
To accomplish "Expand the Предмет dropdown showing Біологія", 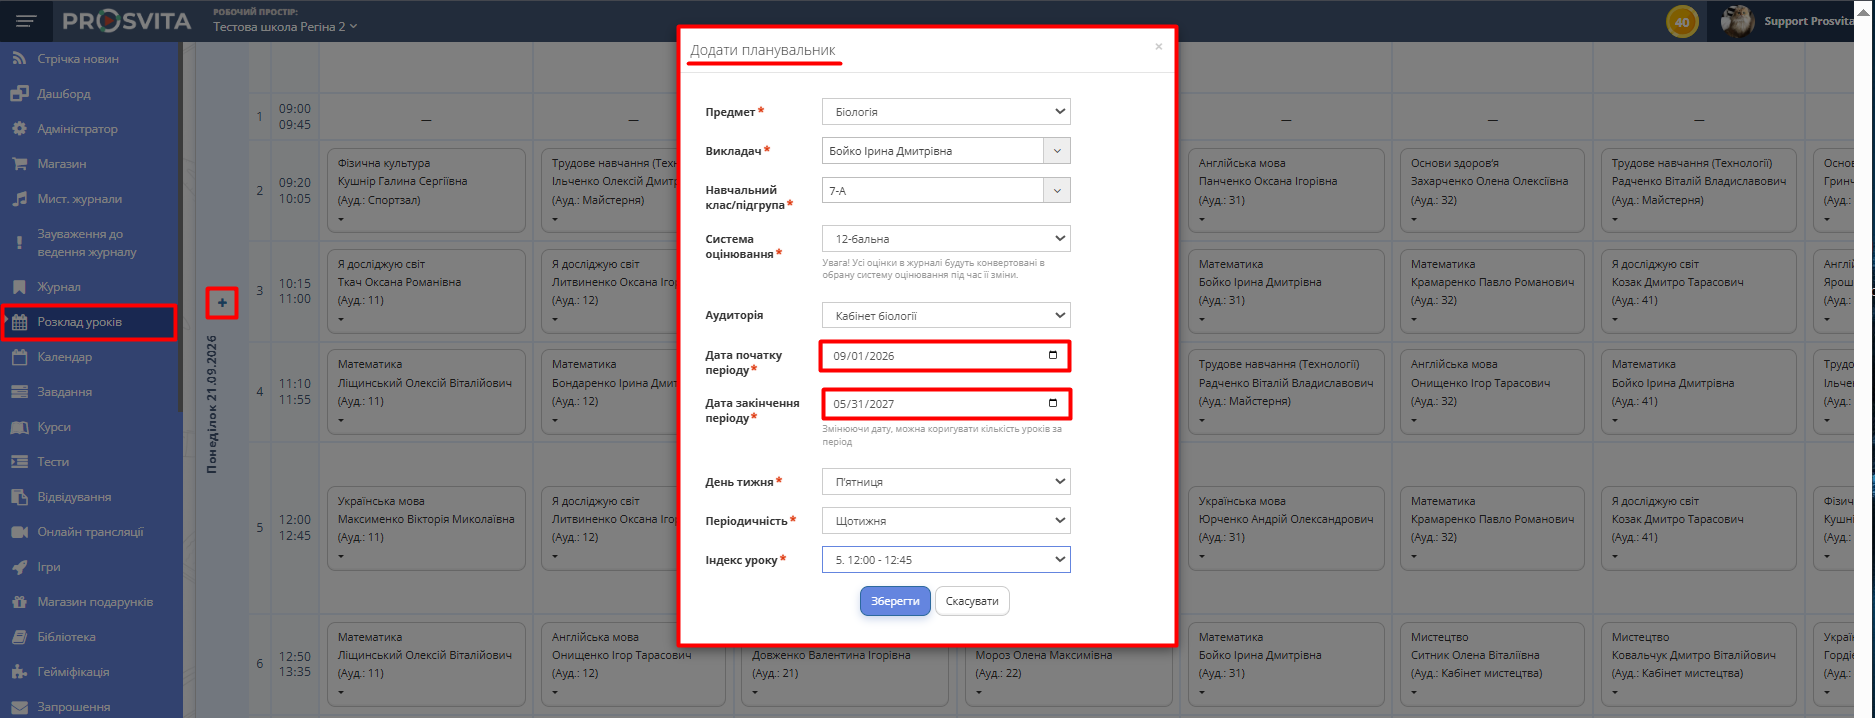I will 946,112.
